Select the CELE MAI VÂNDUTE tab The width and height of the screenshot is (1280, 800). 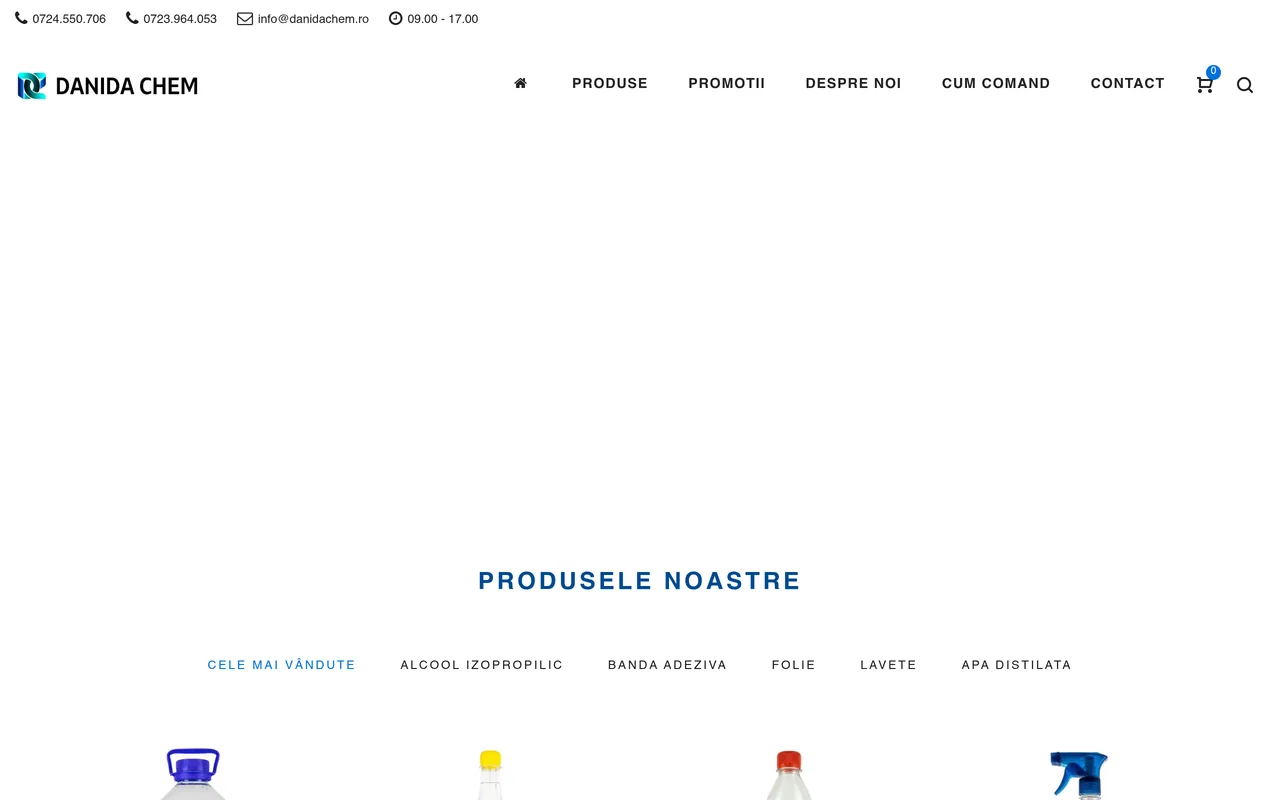(x=282, y=665)
